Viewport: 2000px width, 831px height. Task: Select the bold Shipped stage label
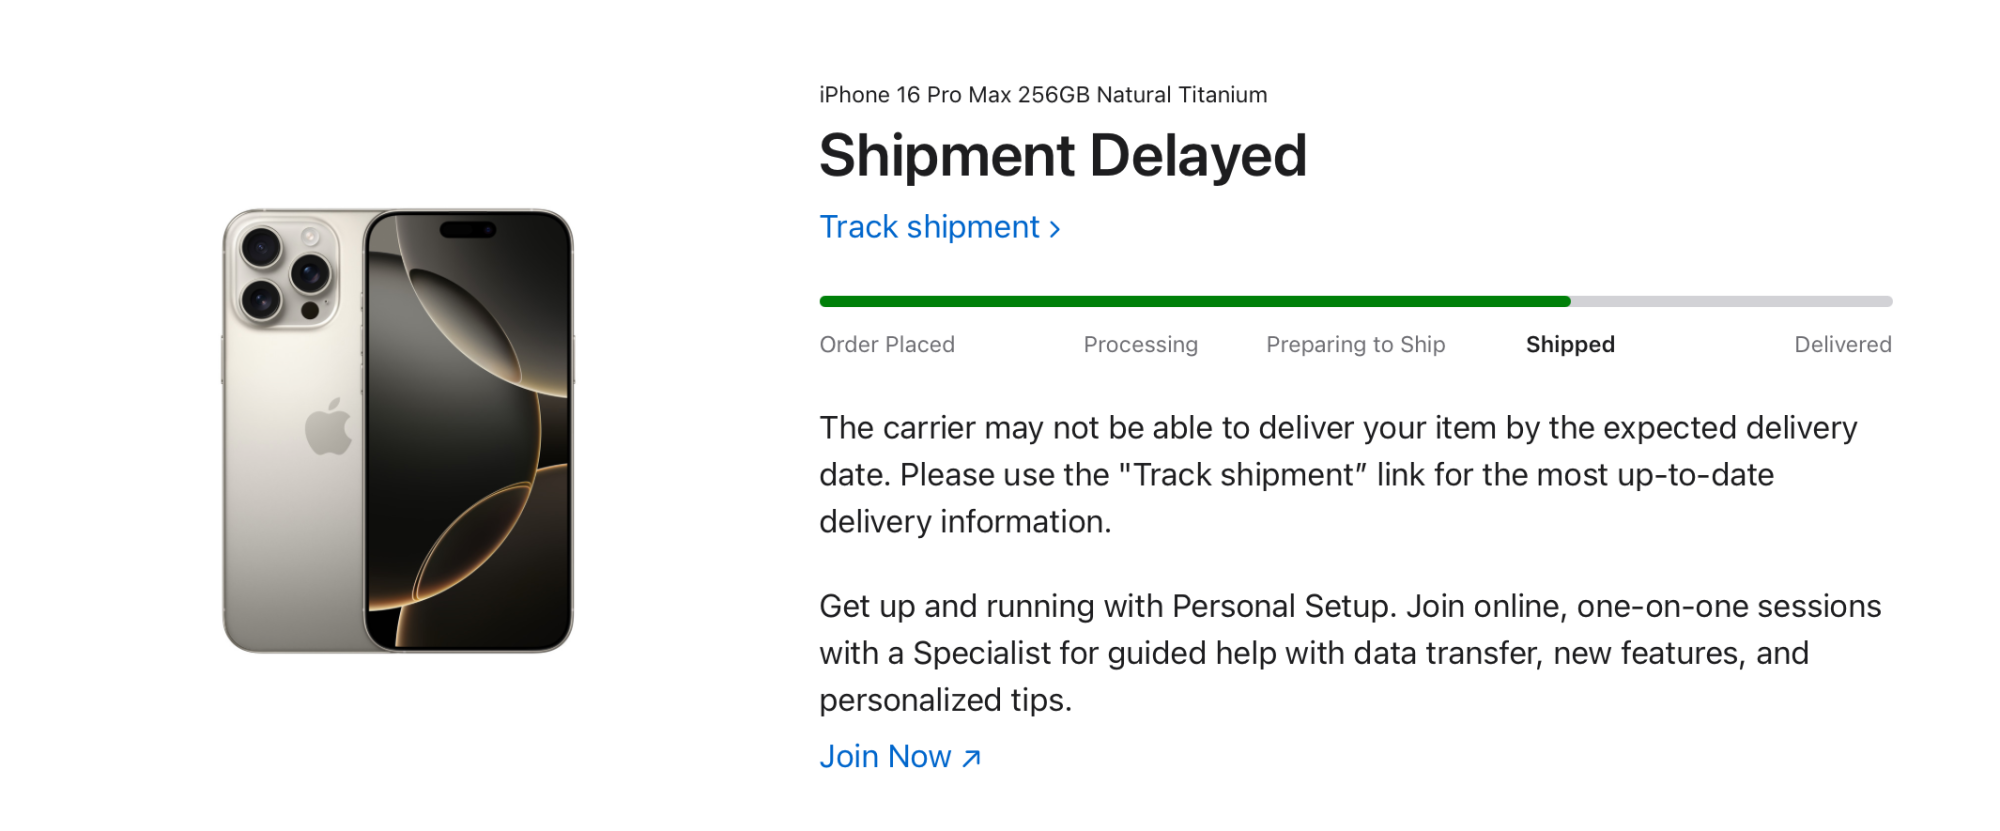click(x=1570, y=345)
